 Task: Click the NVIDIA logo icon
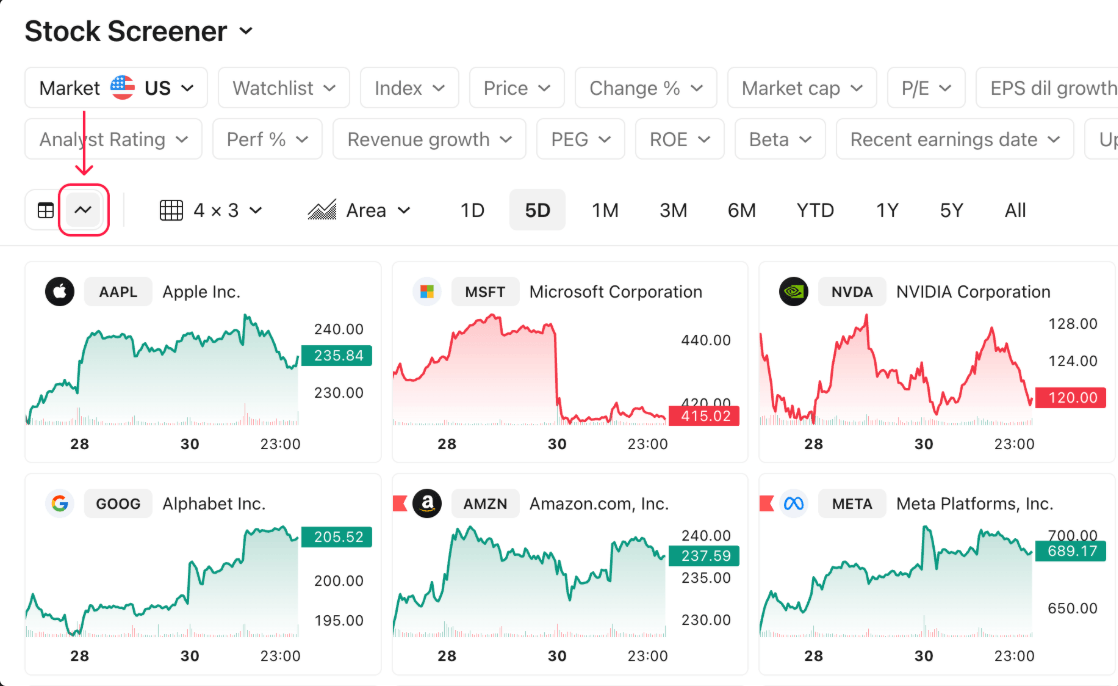click(x=794, y=292)
